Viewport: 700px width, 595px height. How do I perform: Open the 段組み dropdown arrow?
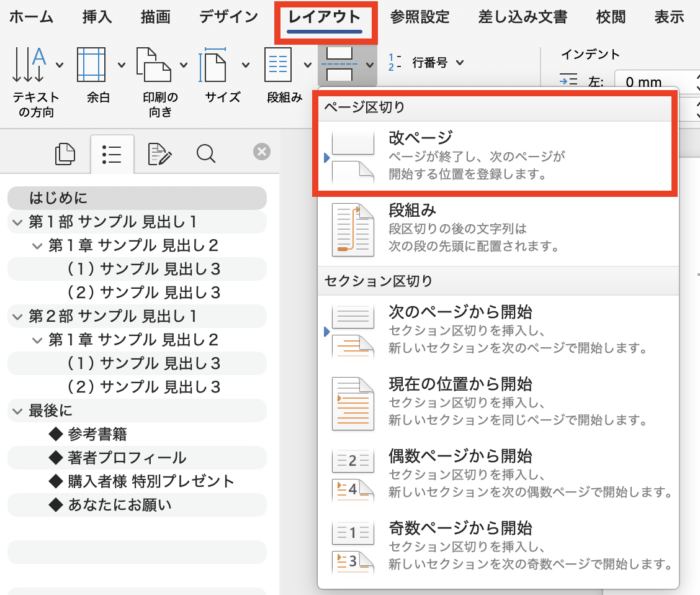(308, 65)
